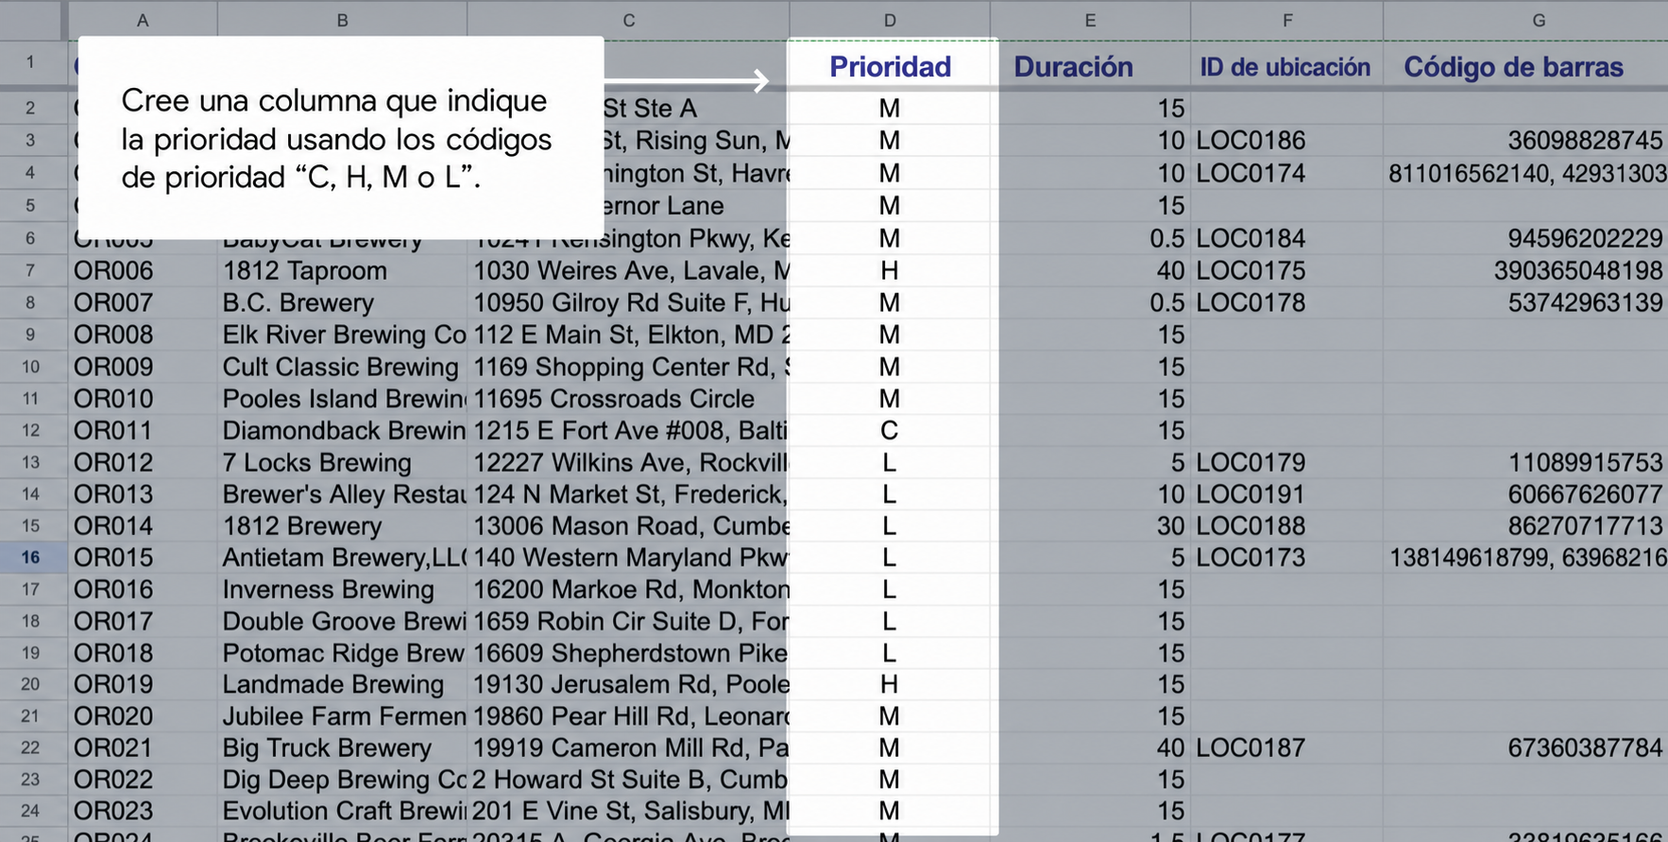Select the Dig Deep Brewing Co cell
The width and height of the screenshot is (1668, 842).
pyautogui.click(x=342, y=779)
